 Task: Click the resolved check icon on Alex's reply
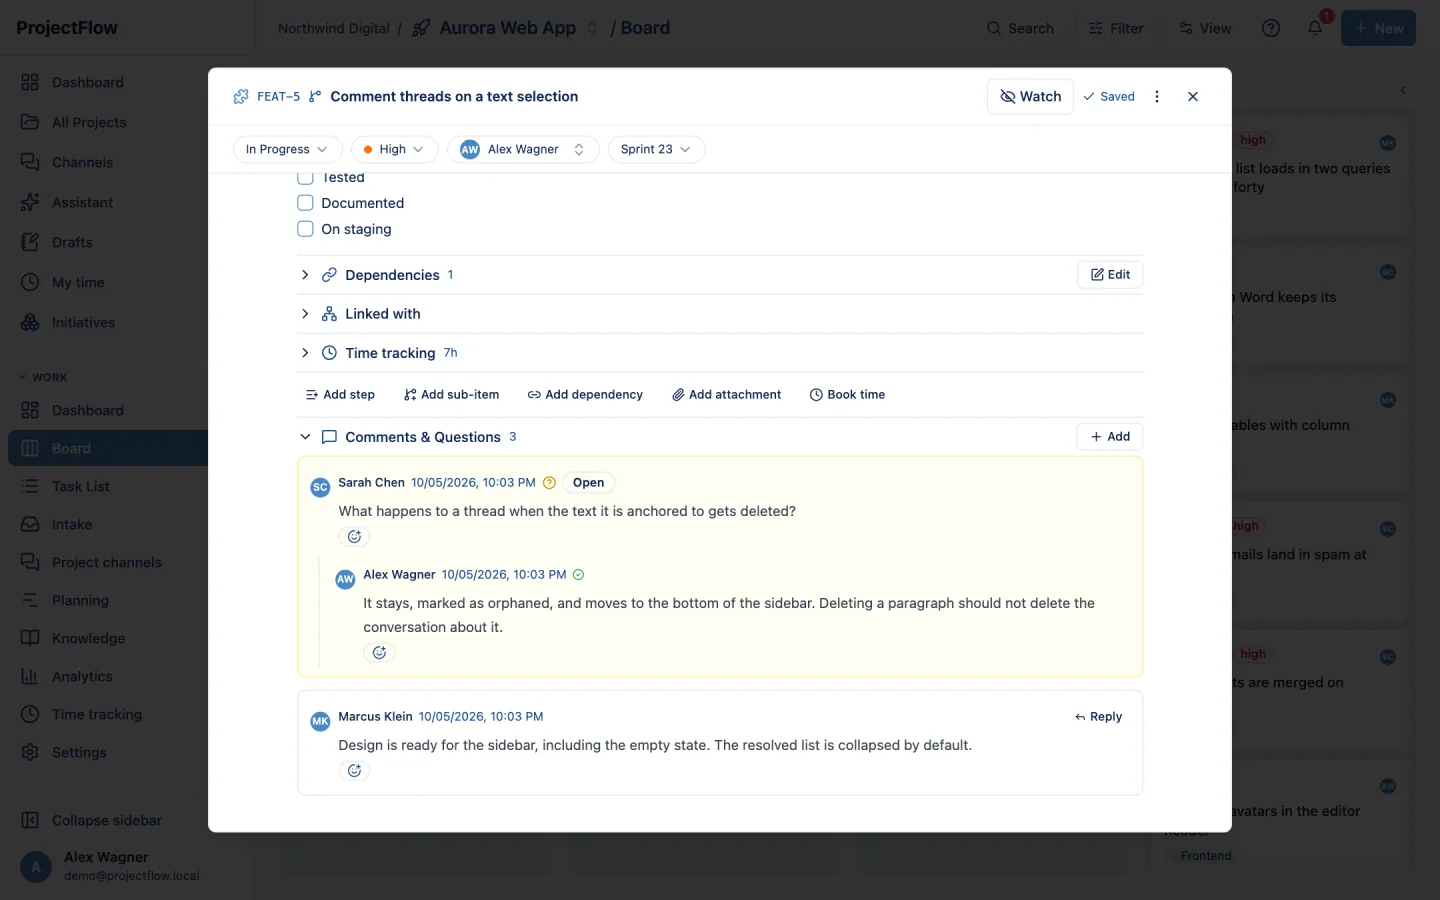tap(578, 575)
